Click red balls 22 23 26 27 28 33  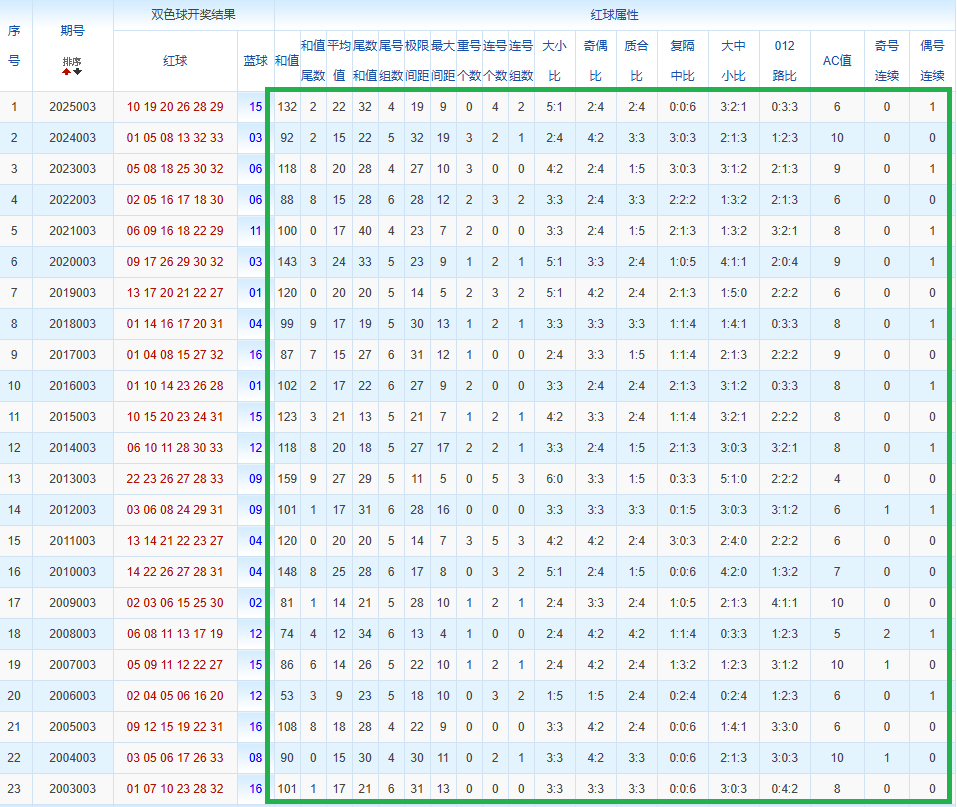[x=175, y=479]
